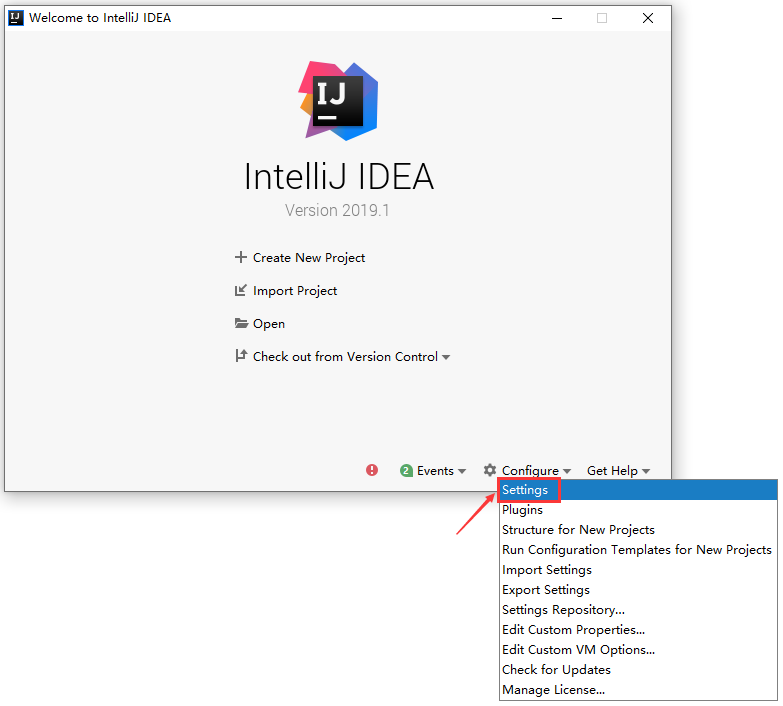Choose Structure for New Projects

[640, 531]
